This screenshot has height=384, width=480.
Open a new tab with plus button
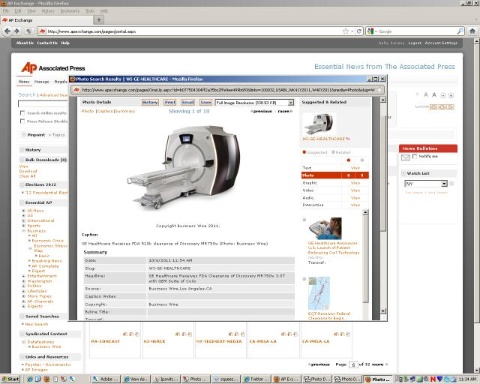click(x=99, y=20)
